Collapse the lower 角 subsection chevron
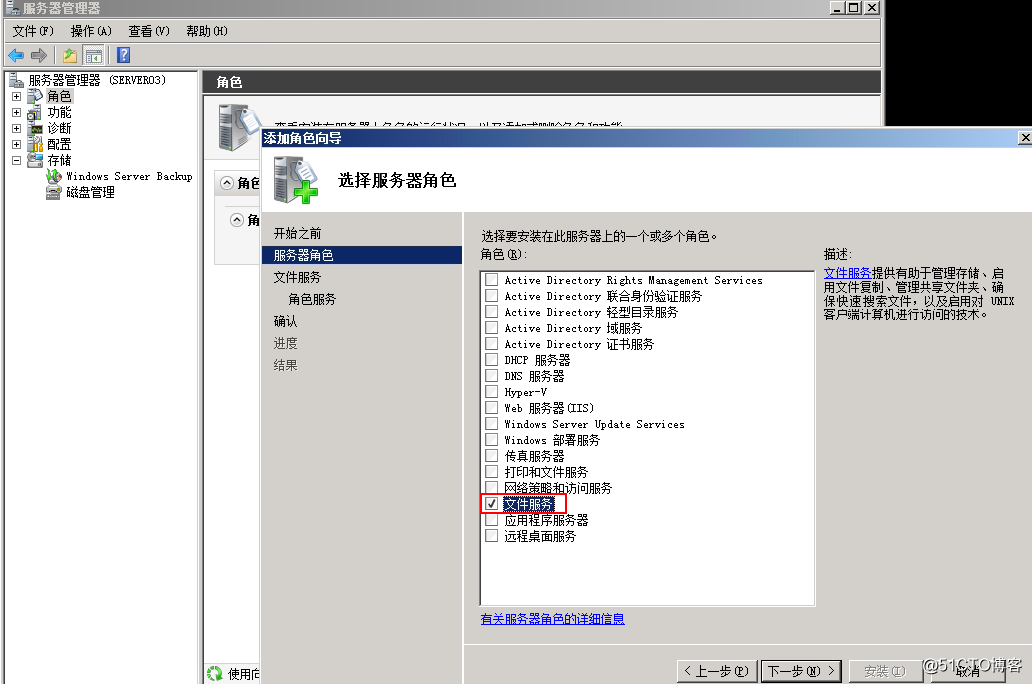 click(x=237, y=220)
